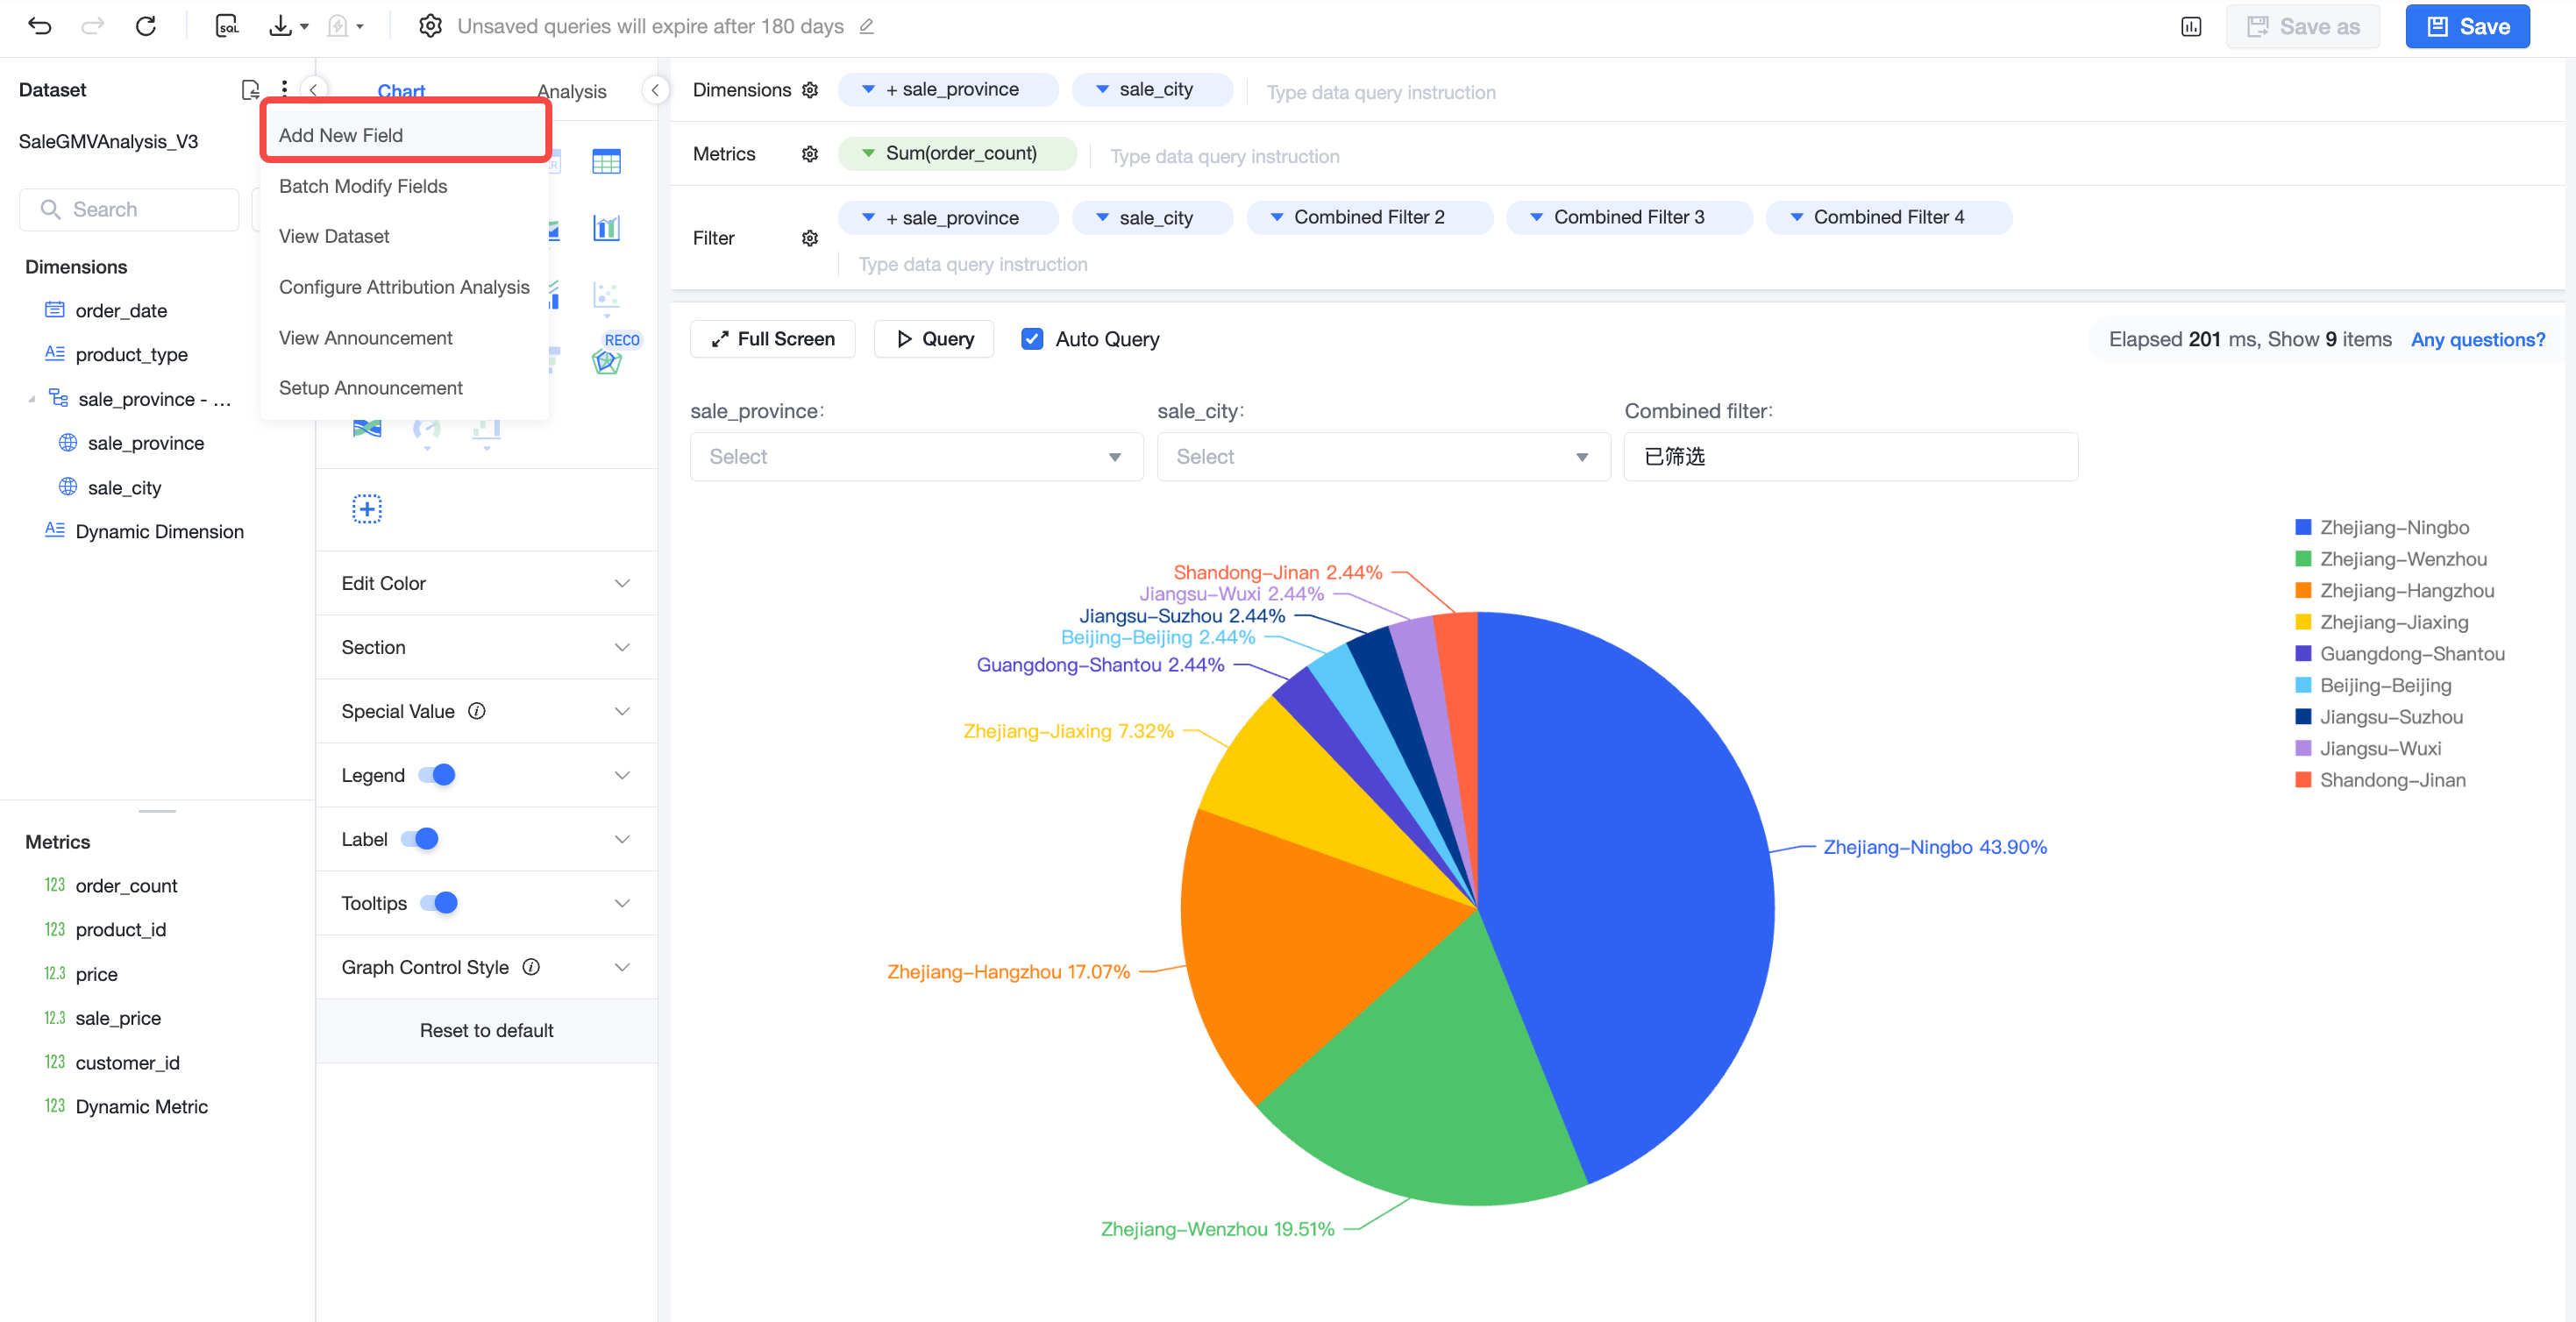Expand the Edit Color section
This screenshot has height=1322, width=2576.
486,583
